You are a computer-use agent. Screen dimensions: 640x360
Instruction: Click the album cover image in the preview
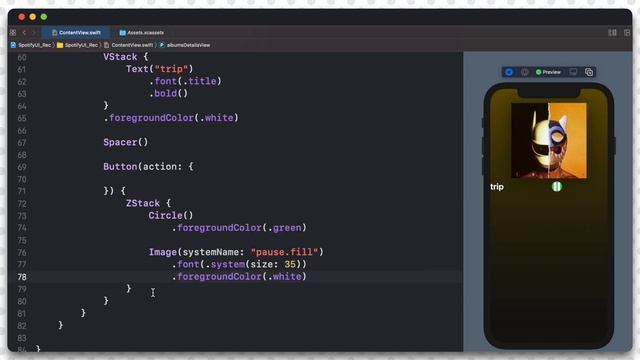pos(549,140)
